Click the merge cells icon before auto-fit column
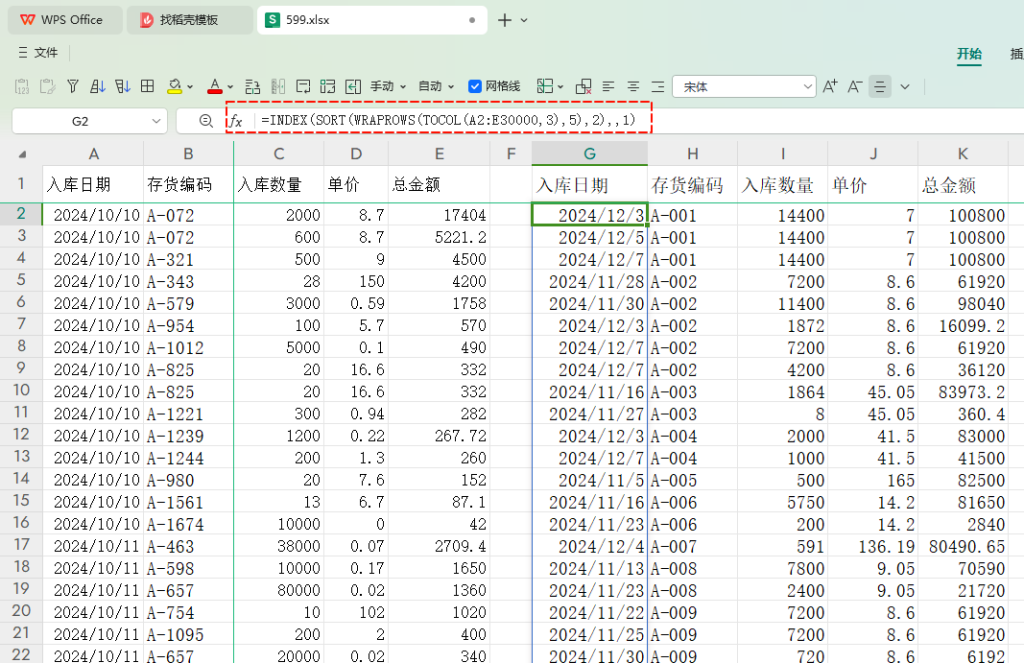The height and width of the screenshot is (663, 1024). (x=328, y=86)
